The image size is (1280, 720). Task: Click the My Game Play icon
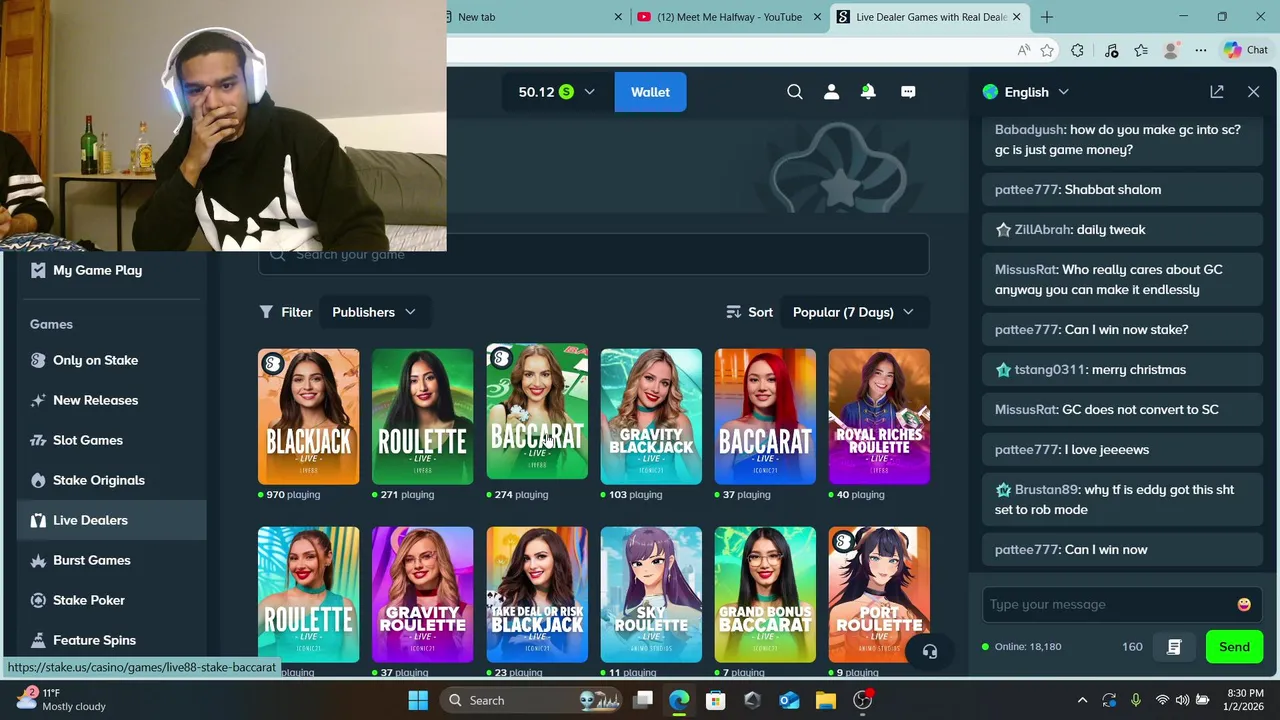click(38, 270)
